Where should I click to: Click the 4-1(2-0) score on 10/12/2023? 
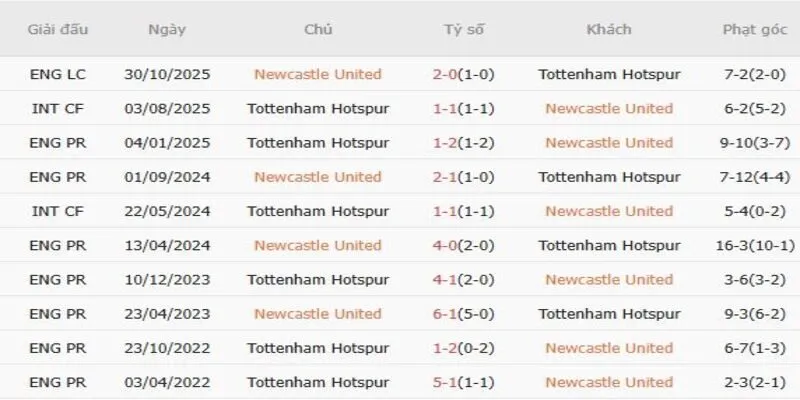[x=464, y=280]
